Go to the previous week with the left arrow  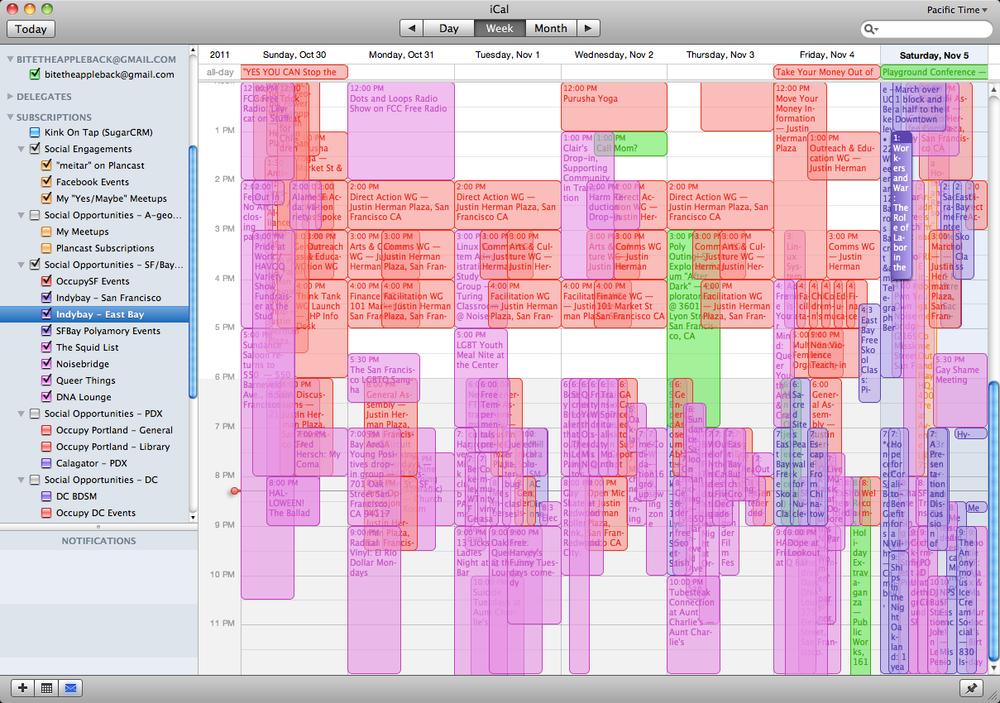(x=411, y=28)
